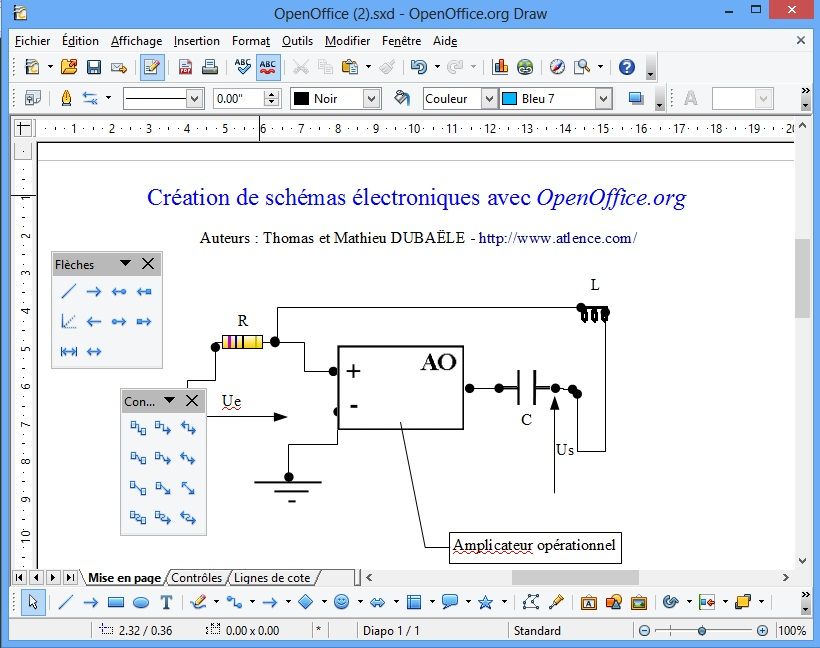Viewport: 820px width, 648px height.
Task: Click the Save document icon
Action: [94, 67]
